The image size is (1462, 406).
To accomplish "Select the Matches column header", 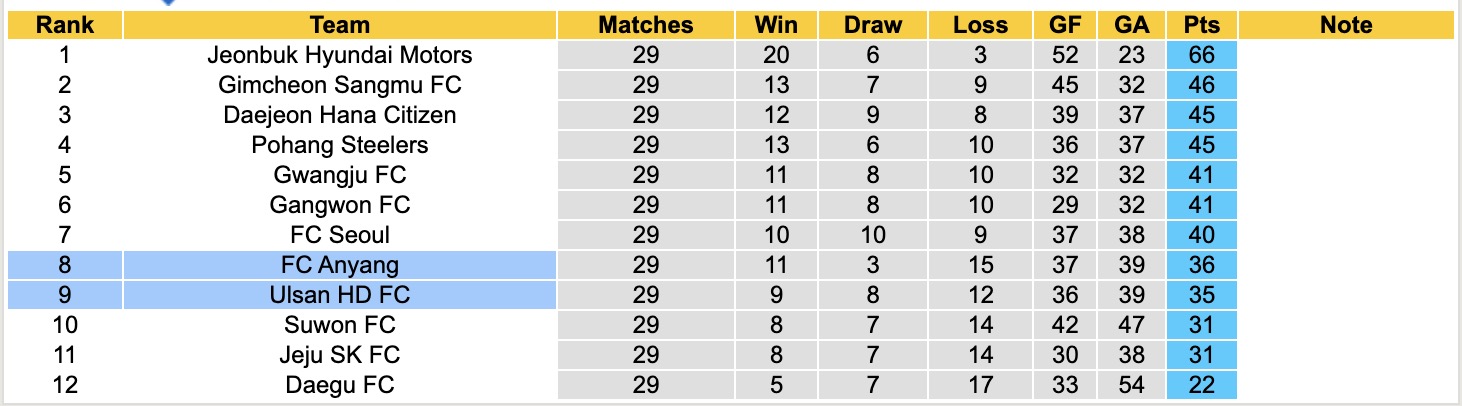I will [646, 25].
